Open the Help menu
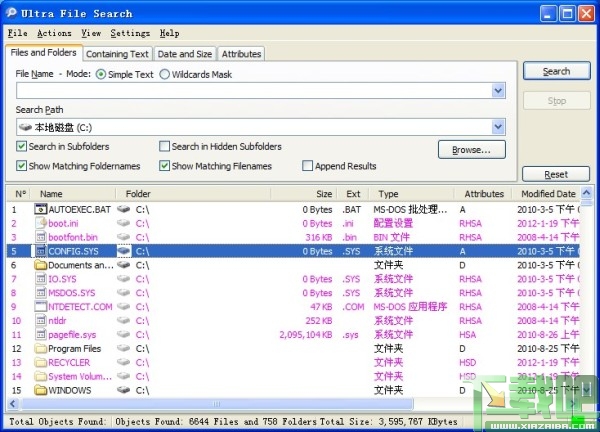 point(170,33)
